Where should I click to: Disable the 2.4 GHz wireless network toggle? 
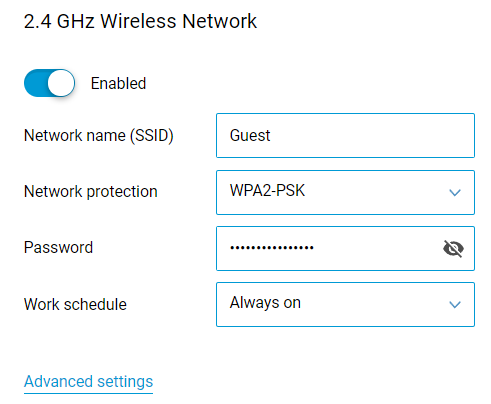pyautogui.click(x=50, y=83)
